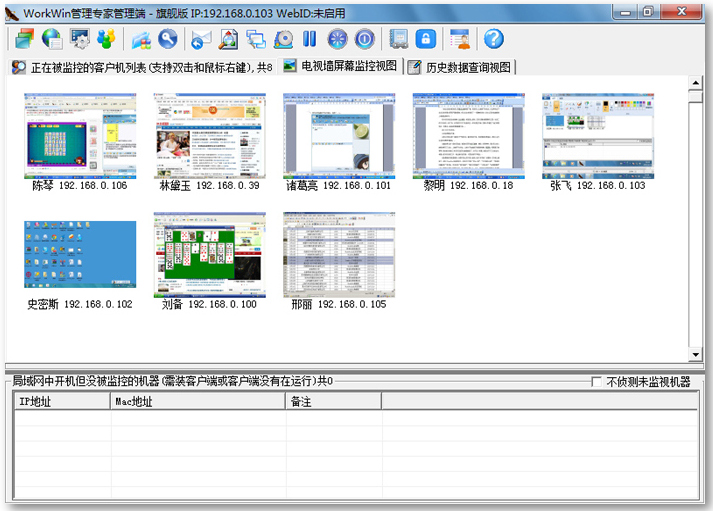Open the folder with colored blocks icon
Viewport: 713px width, 511px height.
coord(141,39)
